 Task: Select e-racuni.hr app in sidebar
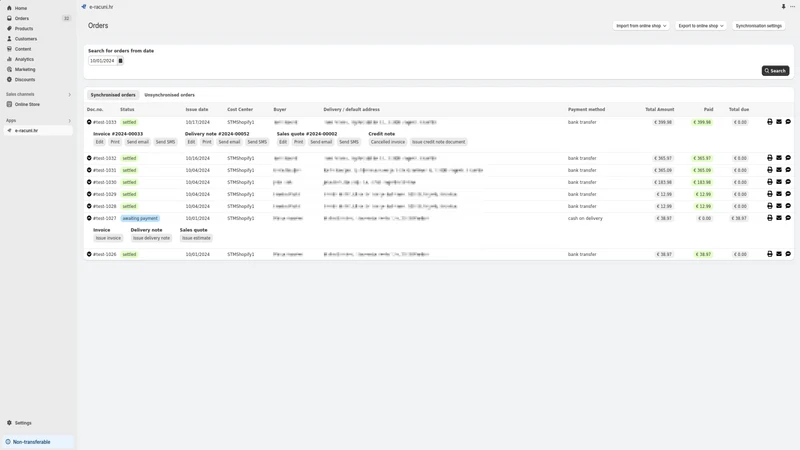(x=38, y=131)
